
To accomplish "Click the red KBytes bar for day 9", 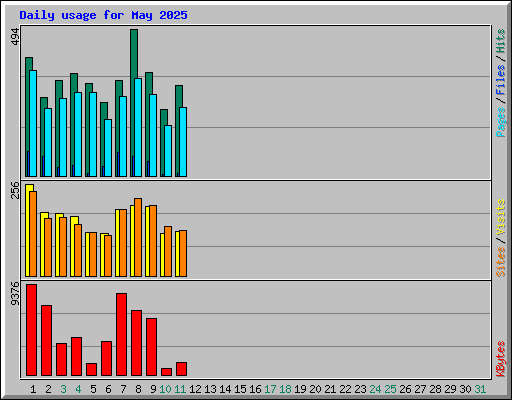I will pyautogui.click(x=151, y=347).
